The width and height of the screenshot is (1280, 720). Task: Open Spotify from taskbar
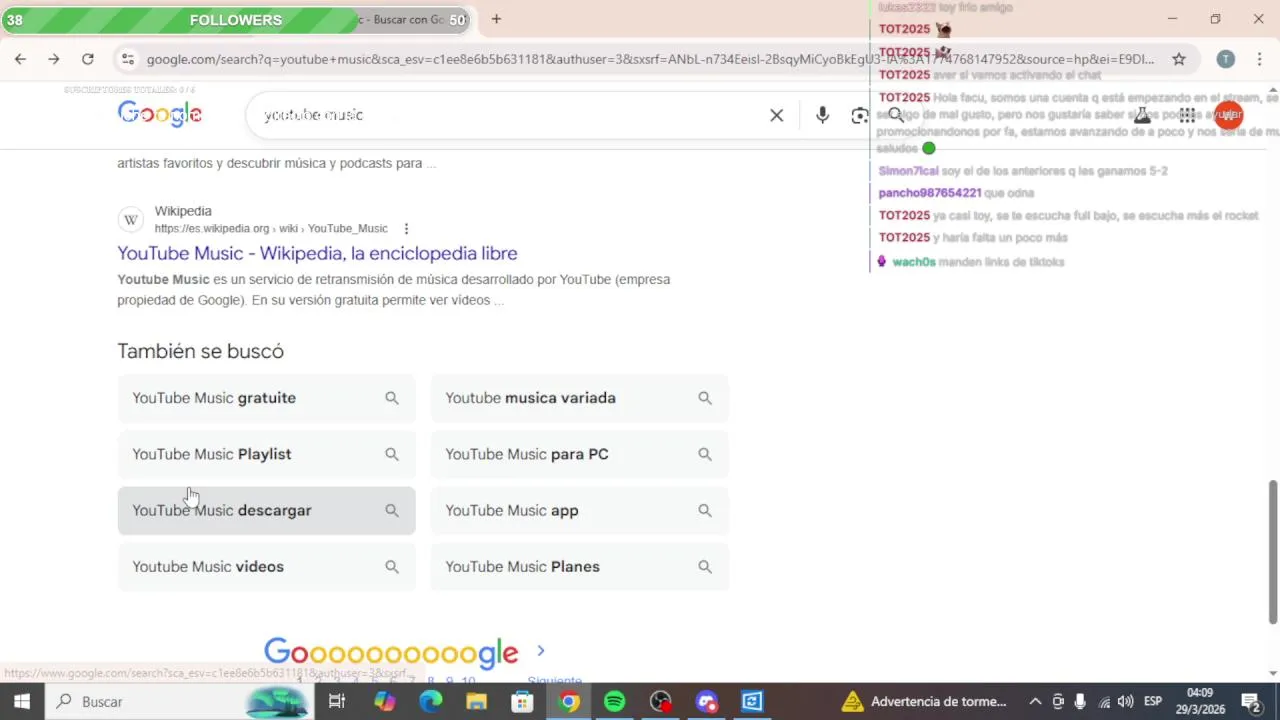click(x=614, y=701)
